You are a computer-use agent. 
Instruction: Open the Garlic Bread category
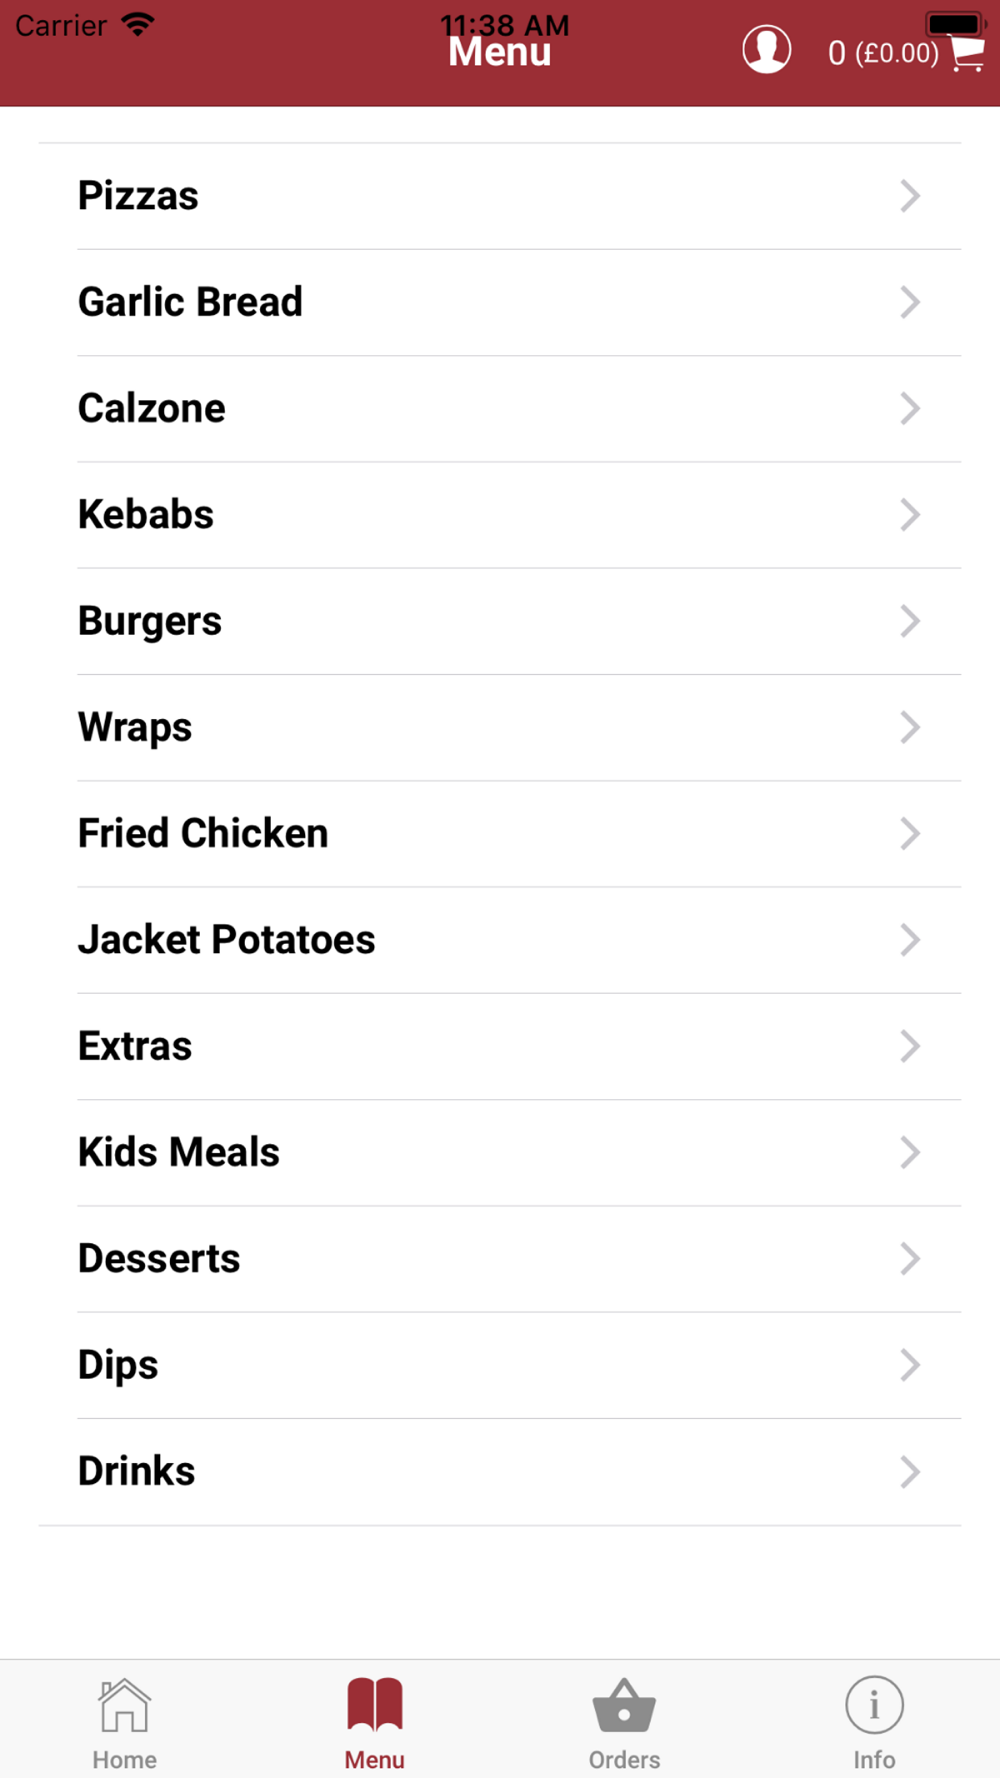pyautogui.click(x=500, y=302)
